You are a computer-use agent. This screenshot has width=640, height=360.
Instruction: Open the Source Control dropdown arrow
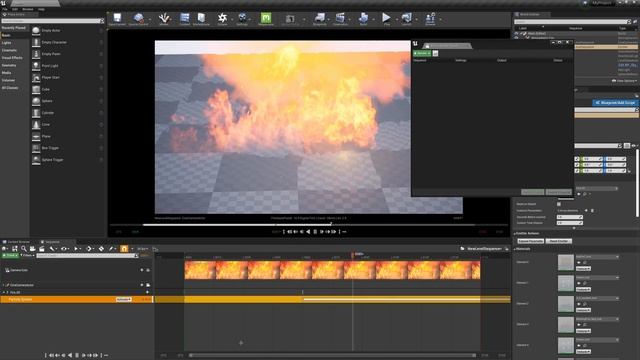150,19
